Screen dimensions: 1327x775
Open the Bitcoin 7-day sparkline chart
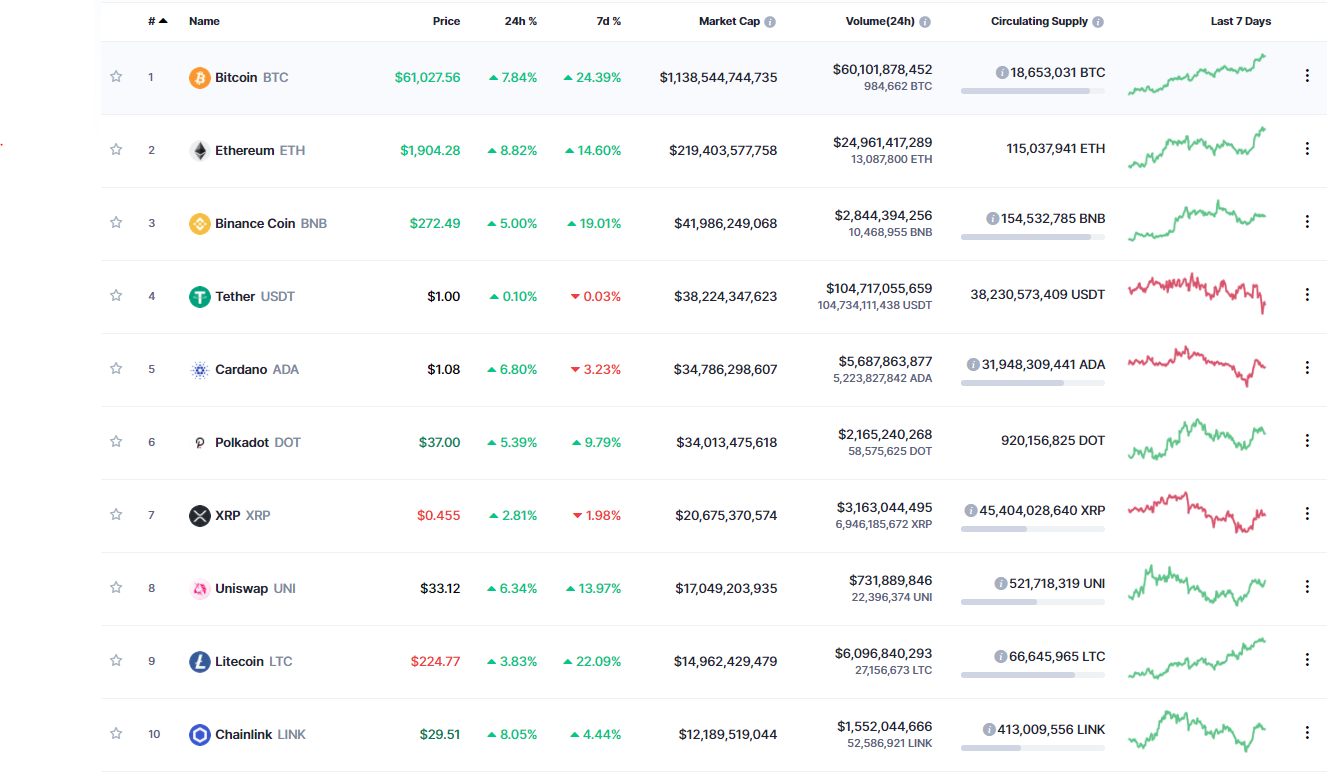(1197, 75)
